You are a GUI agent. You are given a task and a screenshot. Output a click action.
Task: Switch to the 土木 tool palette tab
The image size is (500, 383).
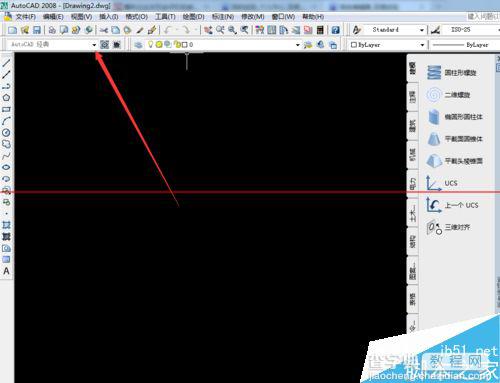tap(413, 213)
